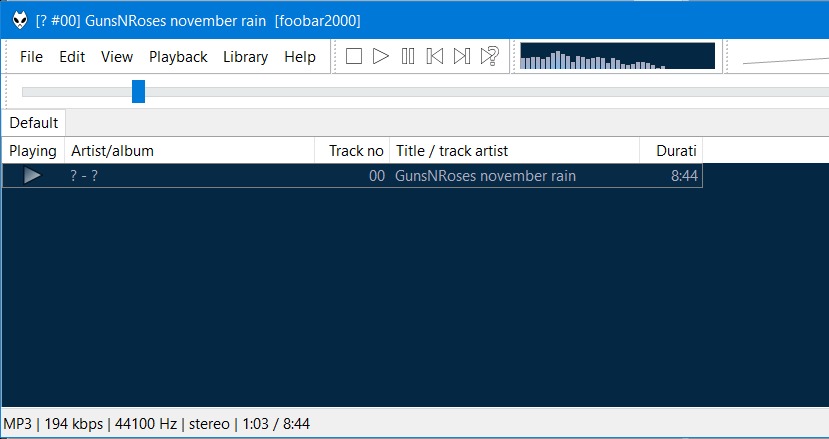Screen dimensions: 829x439
Task: Sort by Title / track artist column header
Action: click(514, 151)
